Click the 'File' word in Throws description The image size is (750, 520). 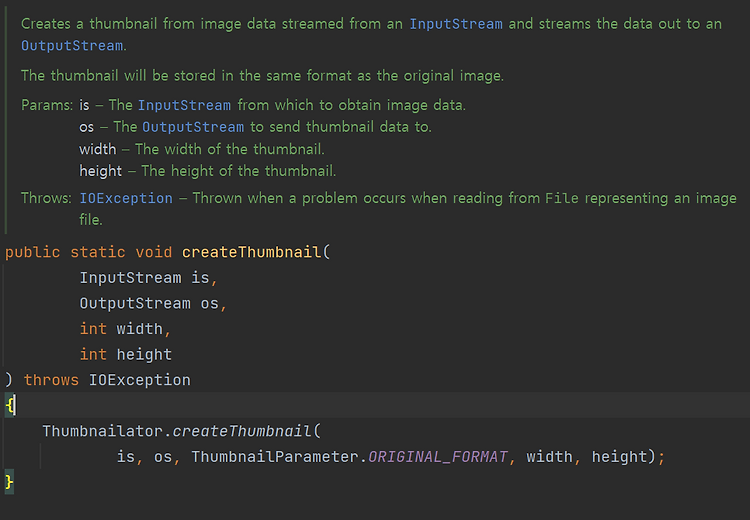[562, 198]
